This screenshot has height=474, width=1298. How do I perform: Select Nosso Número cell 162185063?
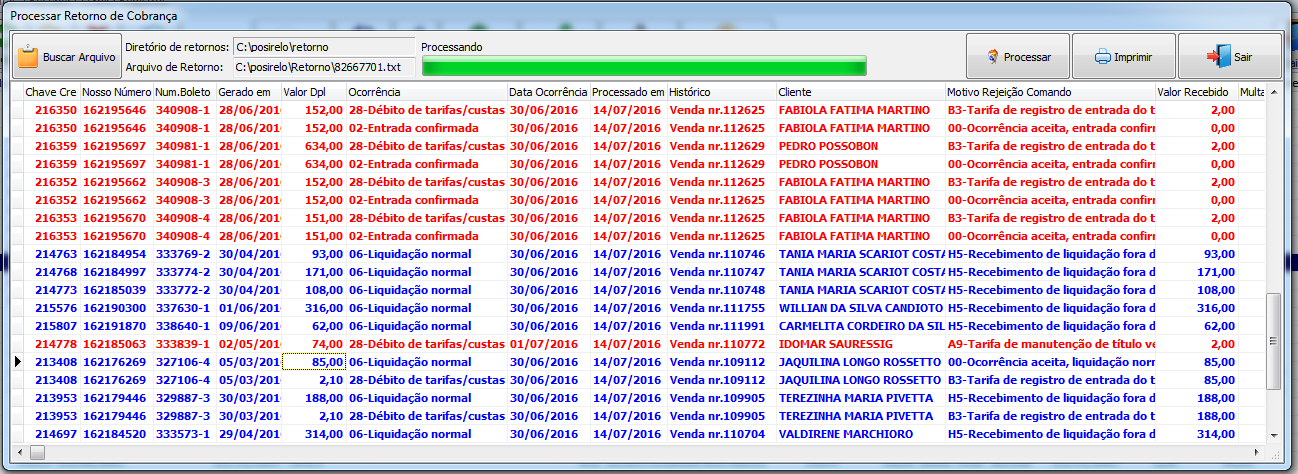[116, 344]
